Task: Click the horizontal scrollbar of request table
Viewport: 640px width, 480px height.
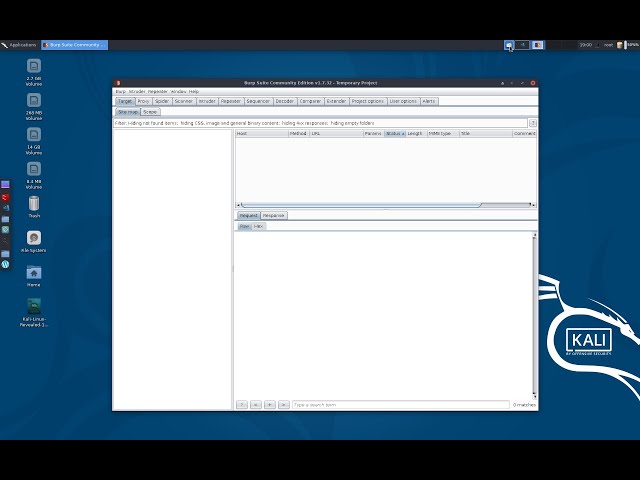Action: (x=386, y=205)
